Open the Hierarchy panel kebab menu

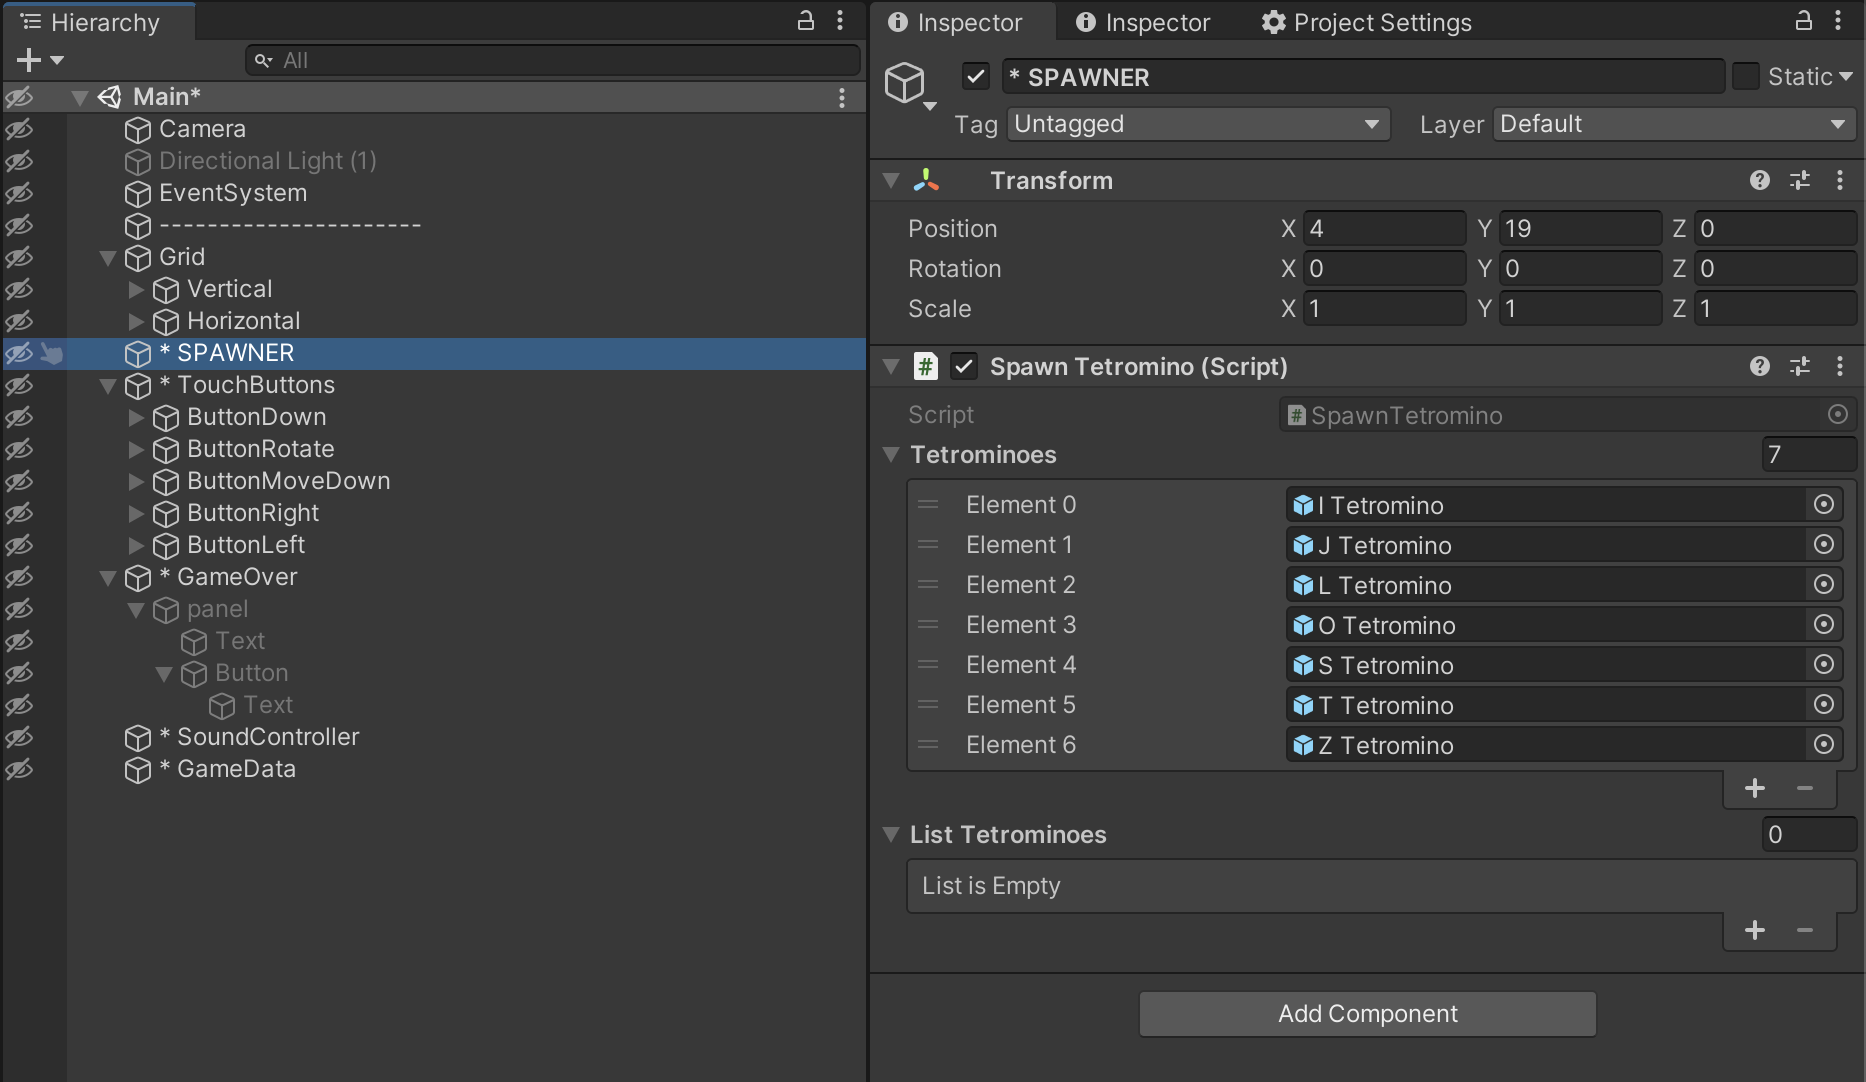click(x=840, y=21)
